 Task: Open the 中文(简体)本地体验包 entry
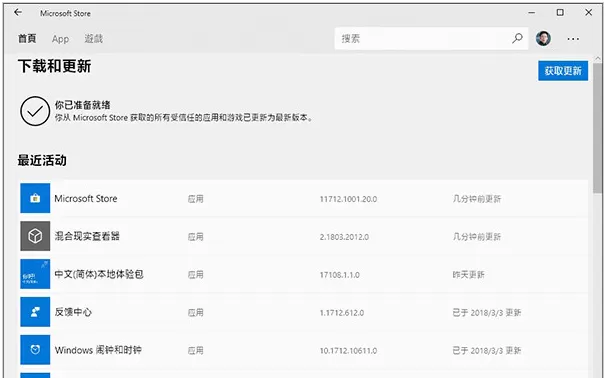304,274
